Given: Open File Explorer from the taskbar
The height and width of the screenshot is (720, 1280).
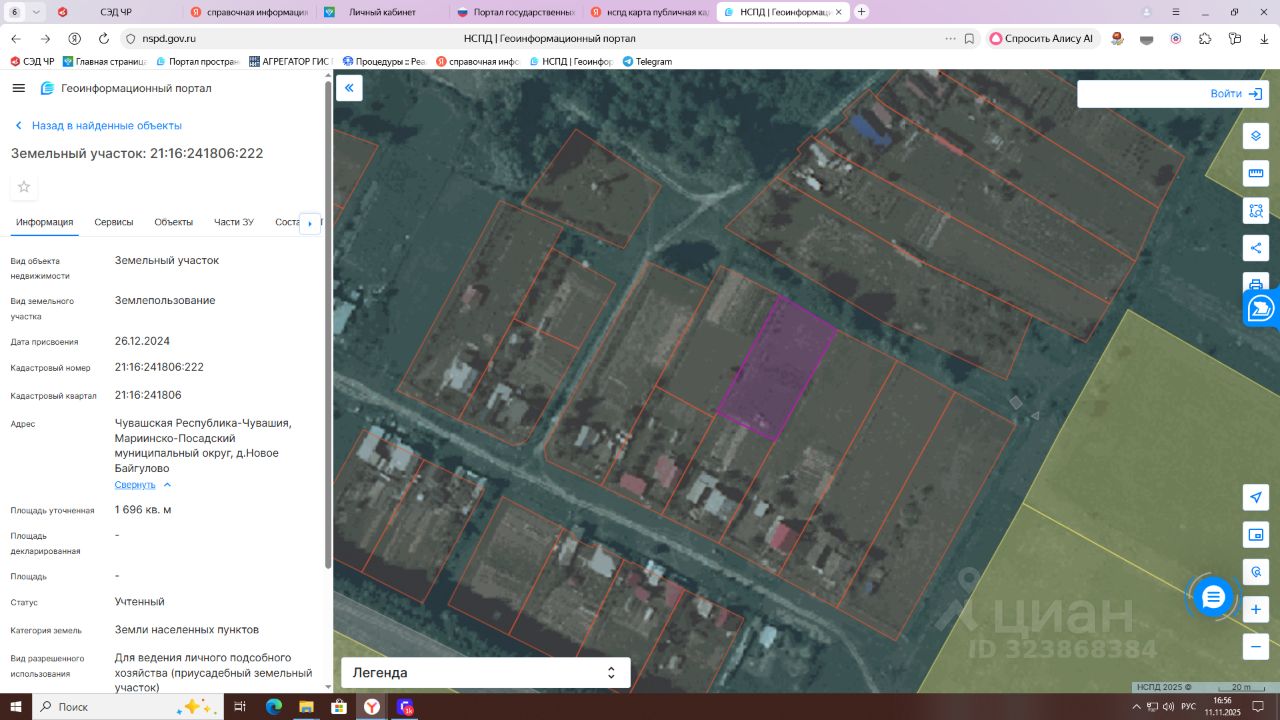Looking at the screenshot, I should click(x=306, y=707).
